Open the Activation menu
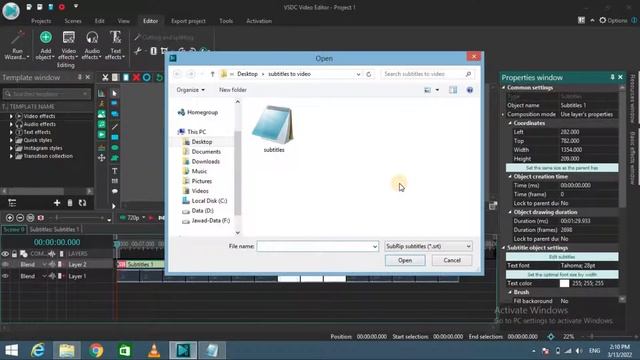 (x=259, y=21)
